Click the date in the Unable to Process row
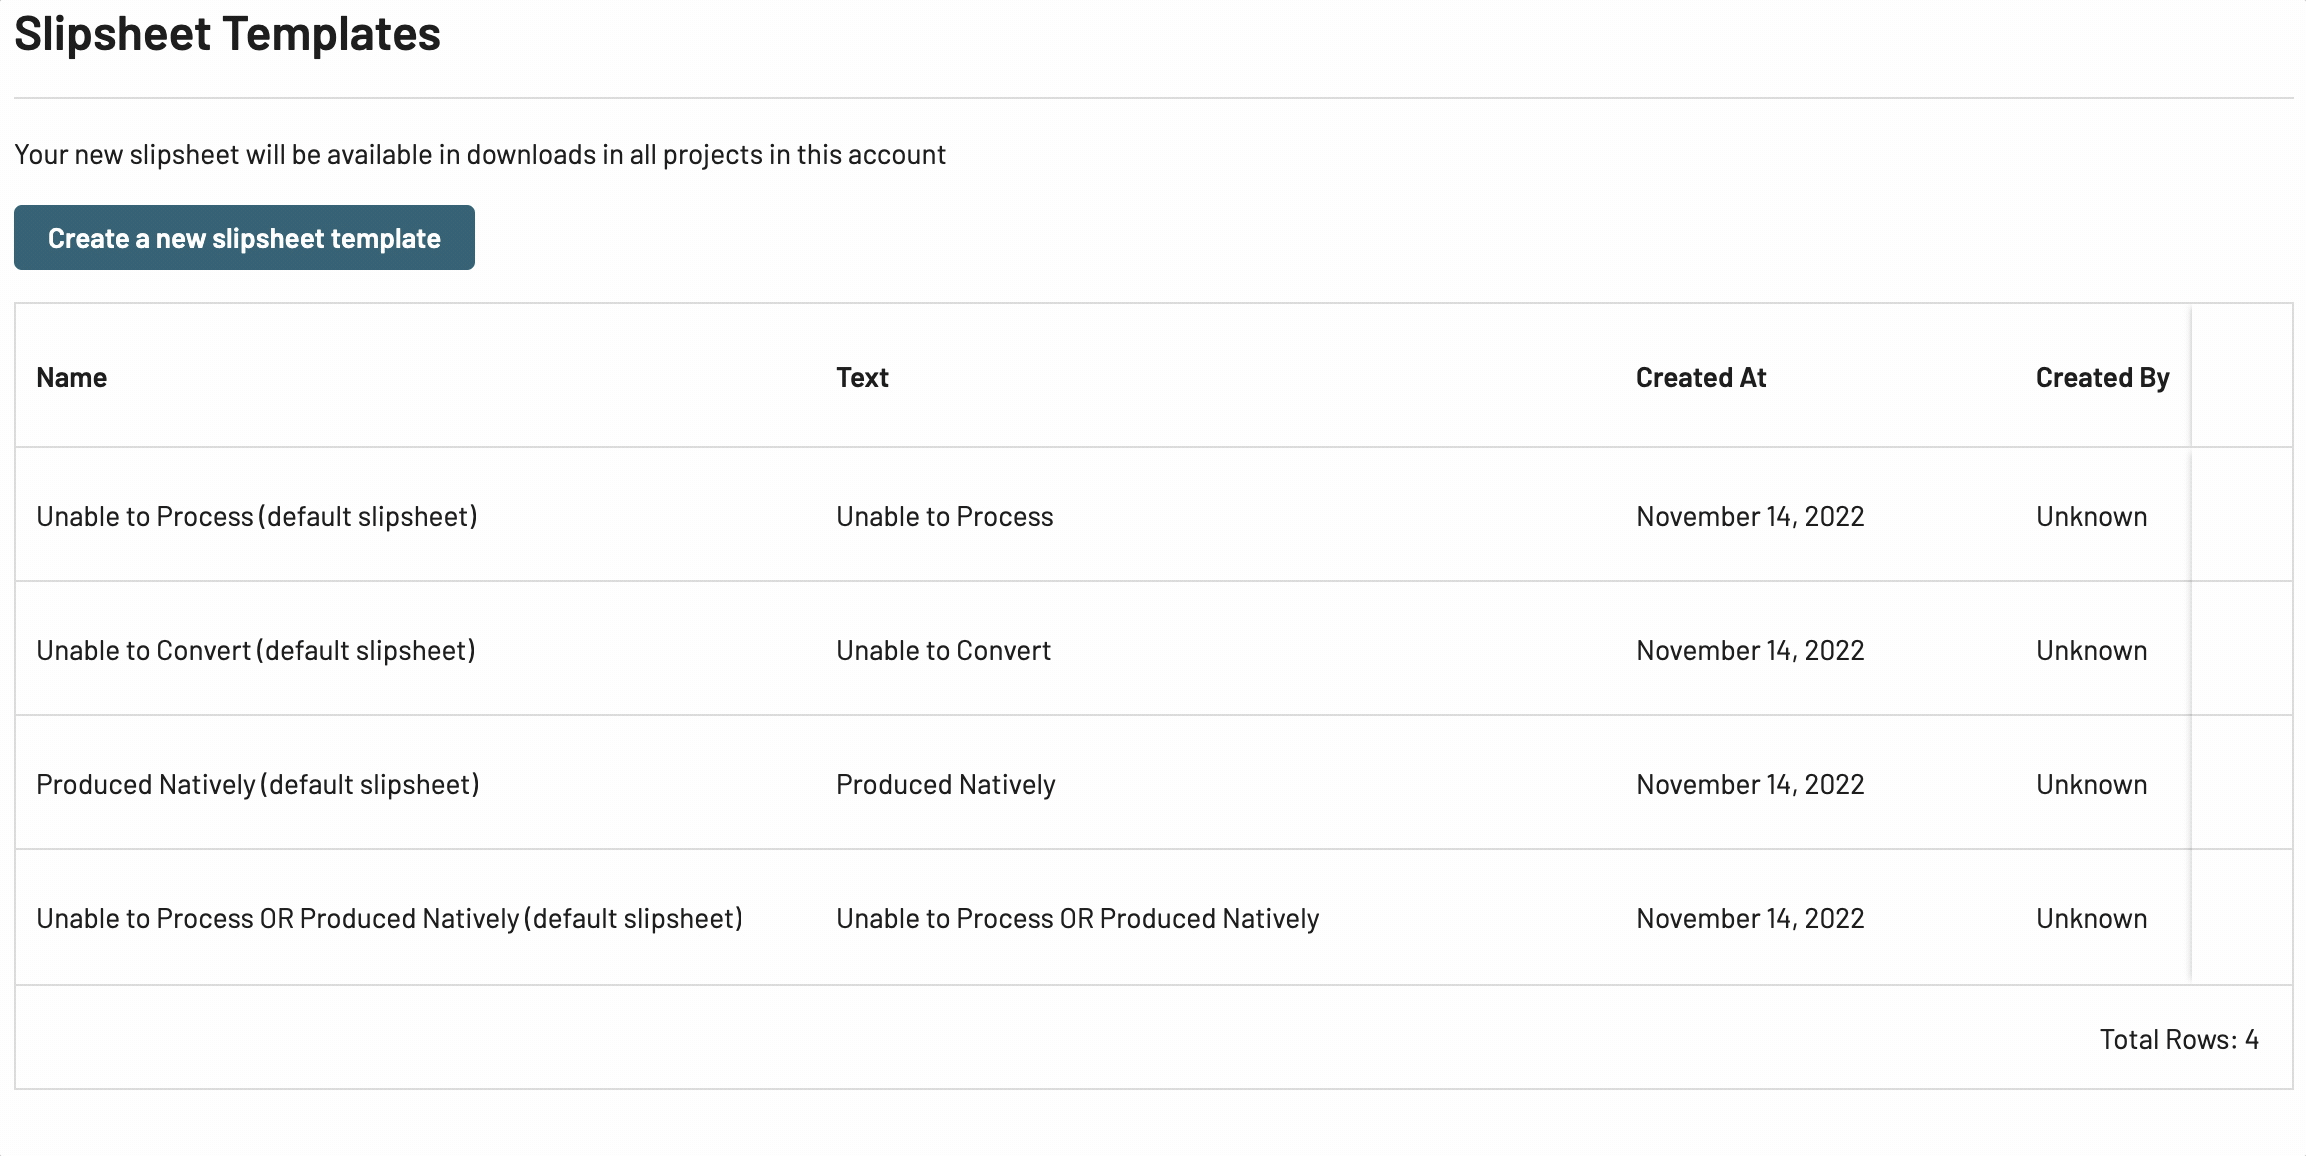This screenshot has width=2306, height=1156. point(1750,516)
